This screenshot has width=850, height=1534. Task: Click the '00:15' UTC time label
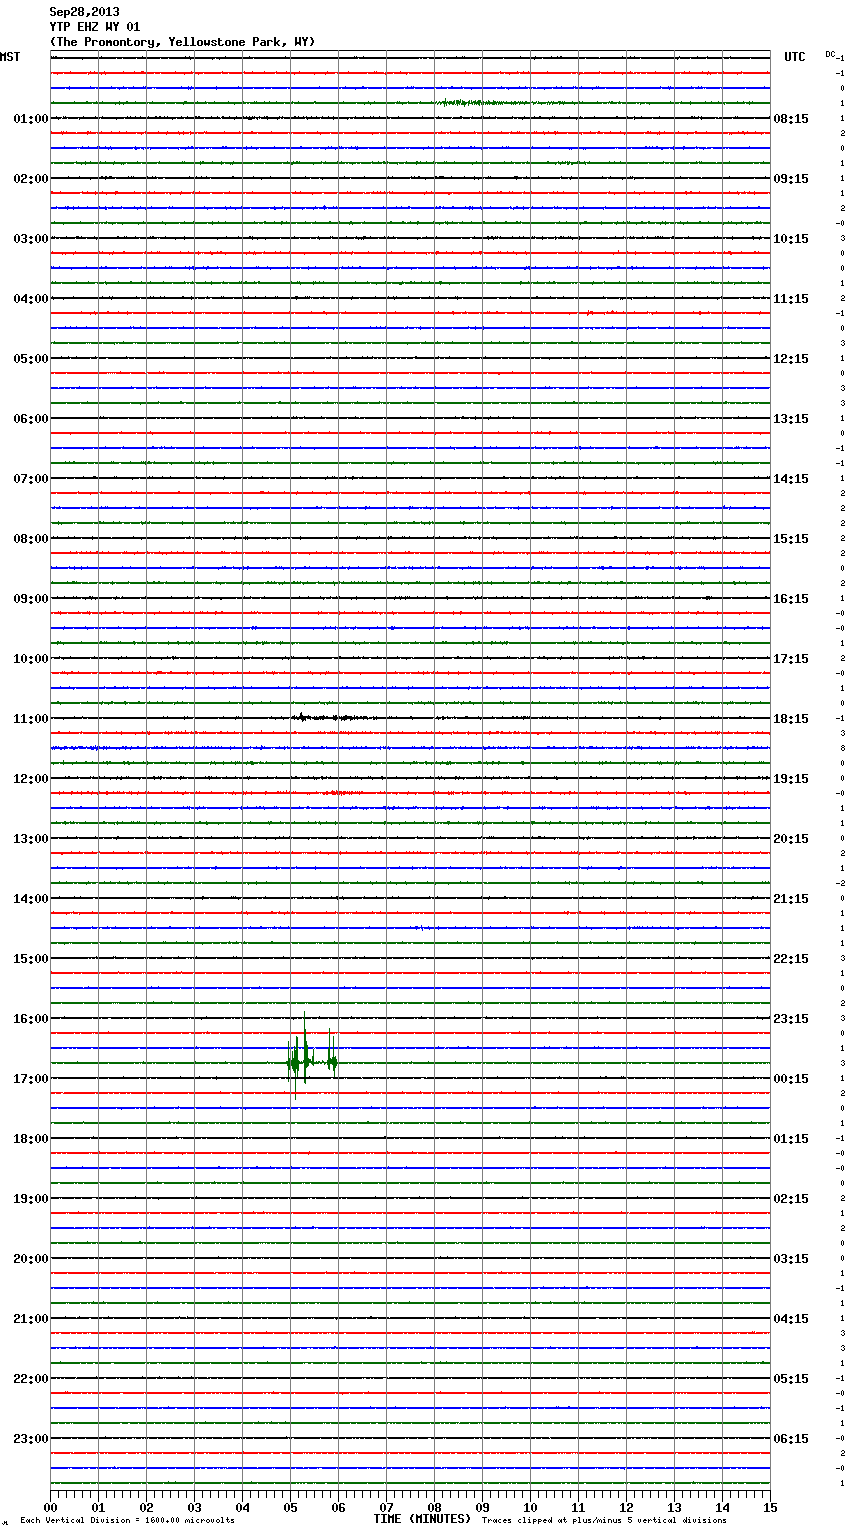coord(791,1079)
